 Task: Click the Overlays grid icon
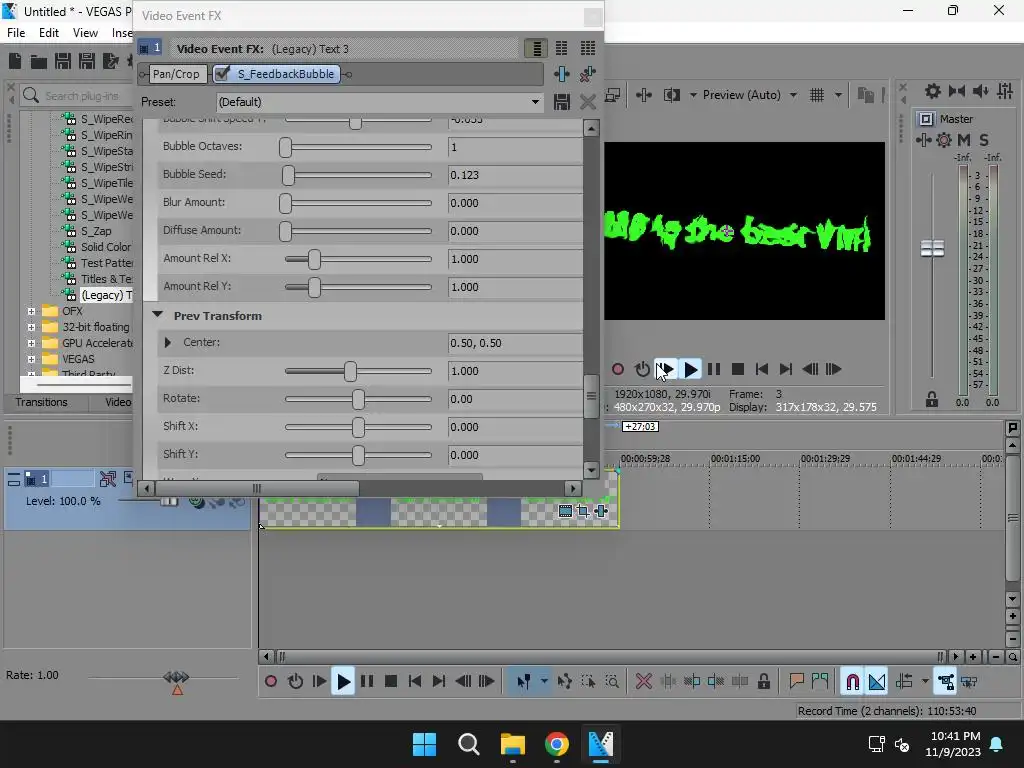click(x=817, y=95)
